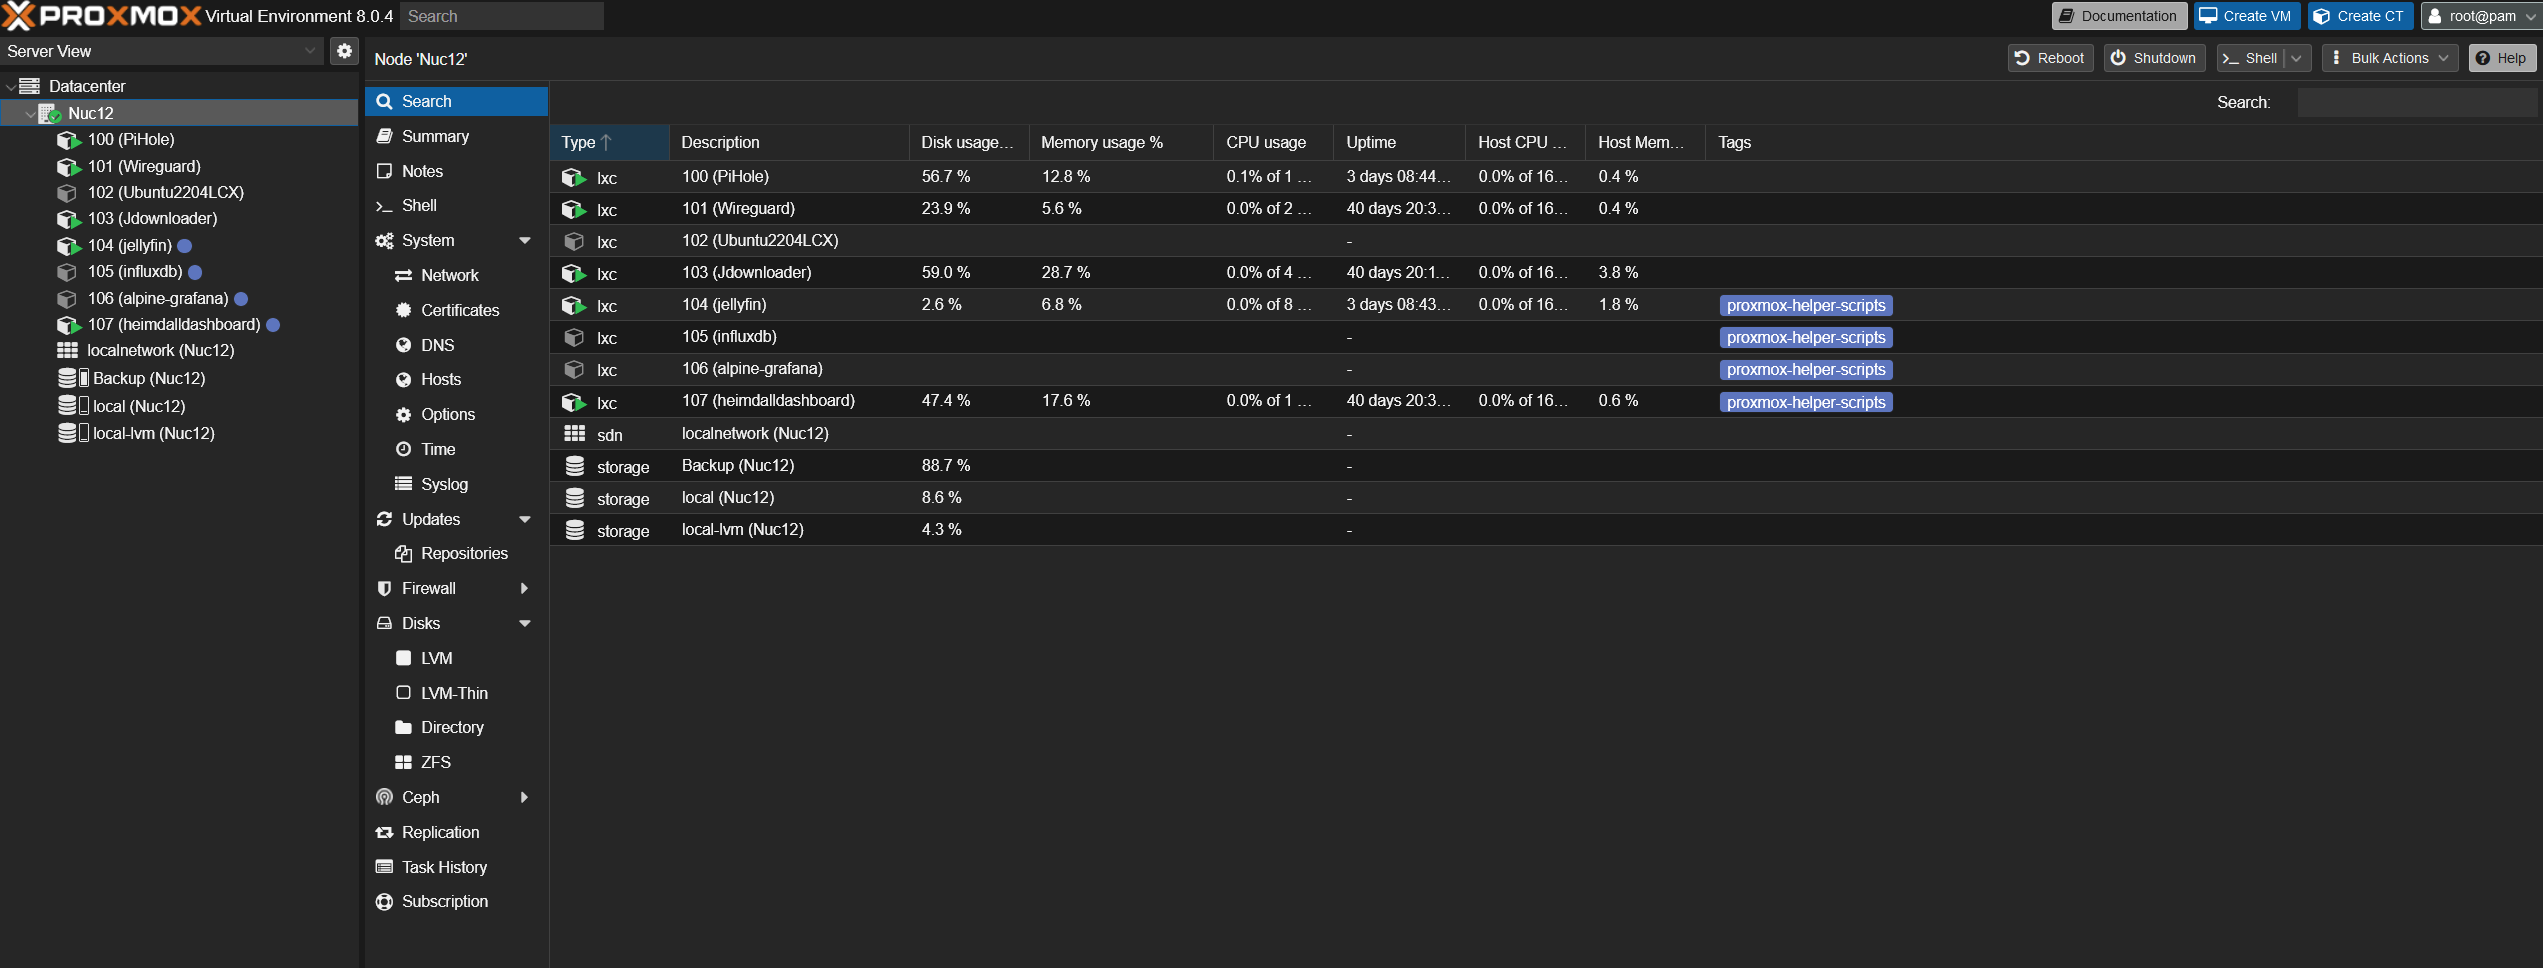Click blue tag dot beside 105 (influxdb)

[x=195, y=272]
